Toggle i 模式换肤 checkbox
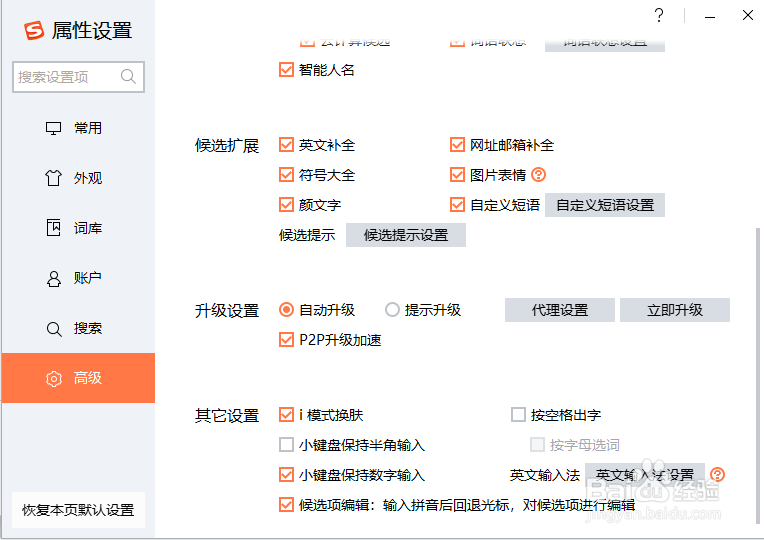The width and height of the screenshot is (764, 540). click(286, 415)
